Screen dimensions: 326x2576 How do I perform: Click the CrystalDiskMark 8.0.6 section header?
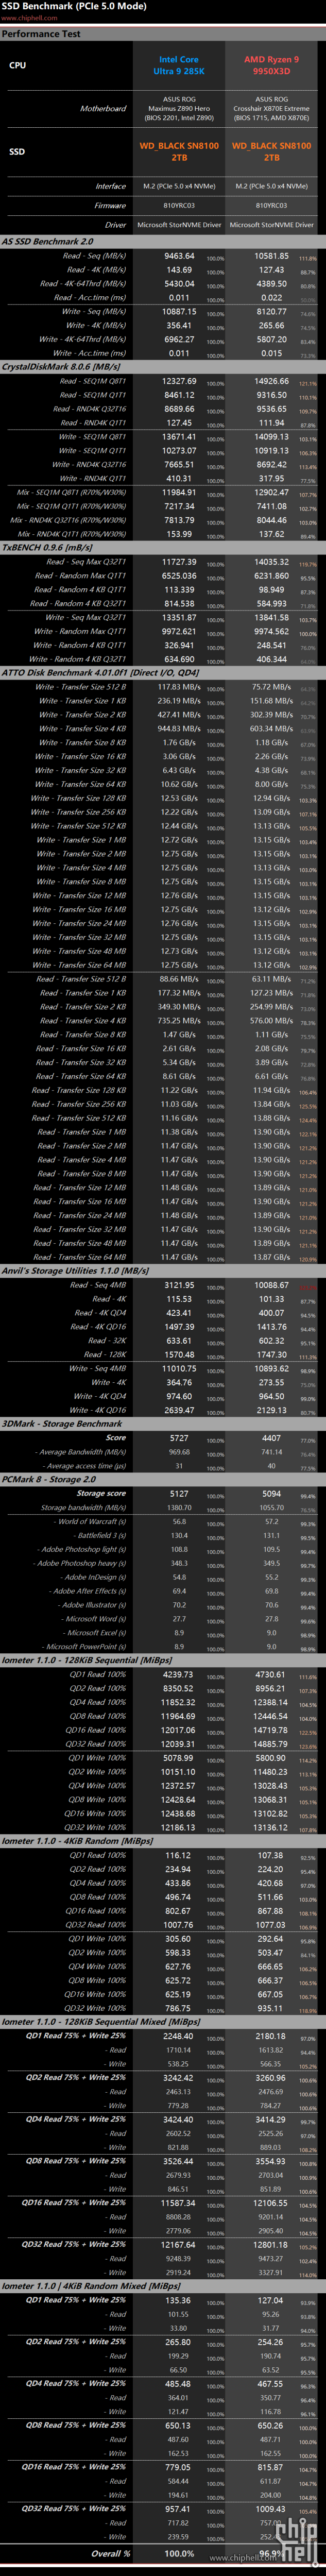click(x=61, y=367)
